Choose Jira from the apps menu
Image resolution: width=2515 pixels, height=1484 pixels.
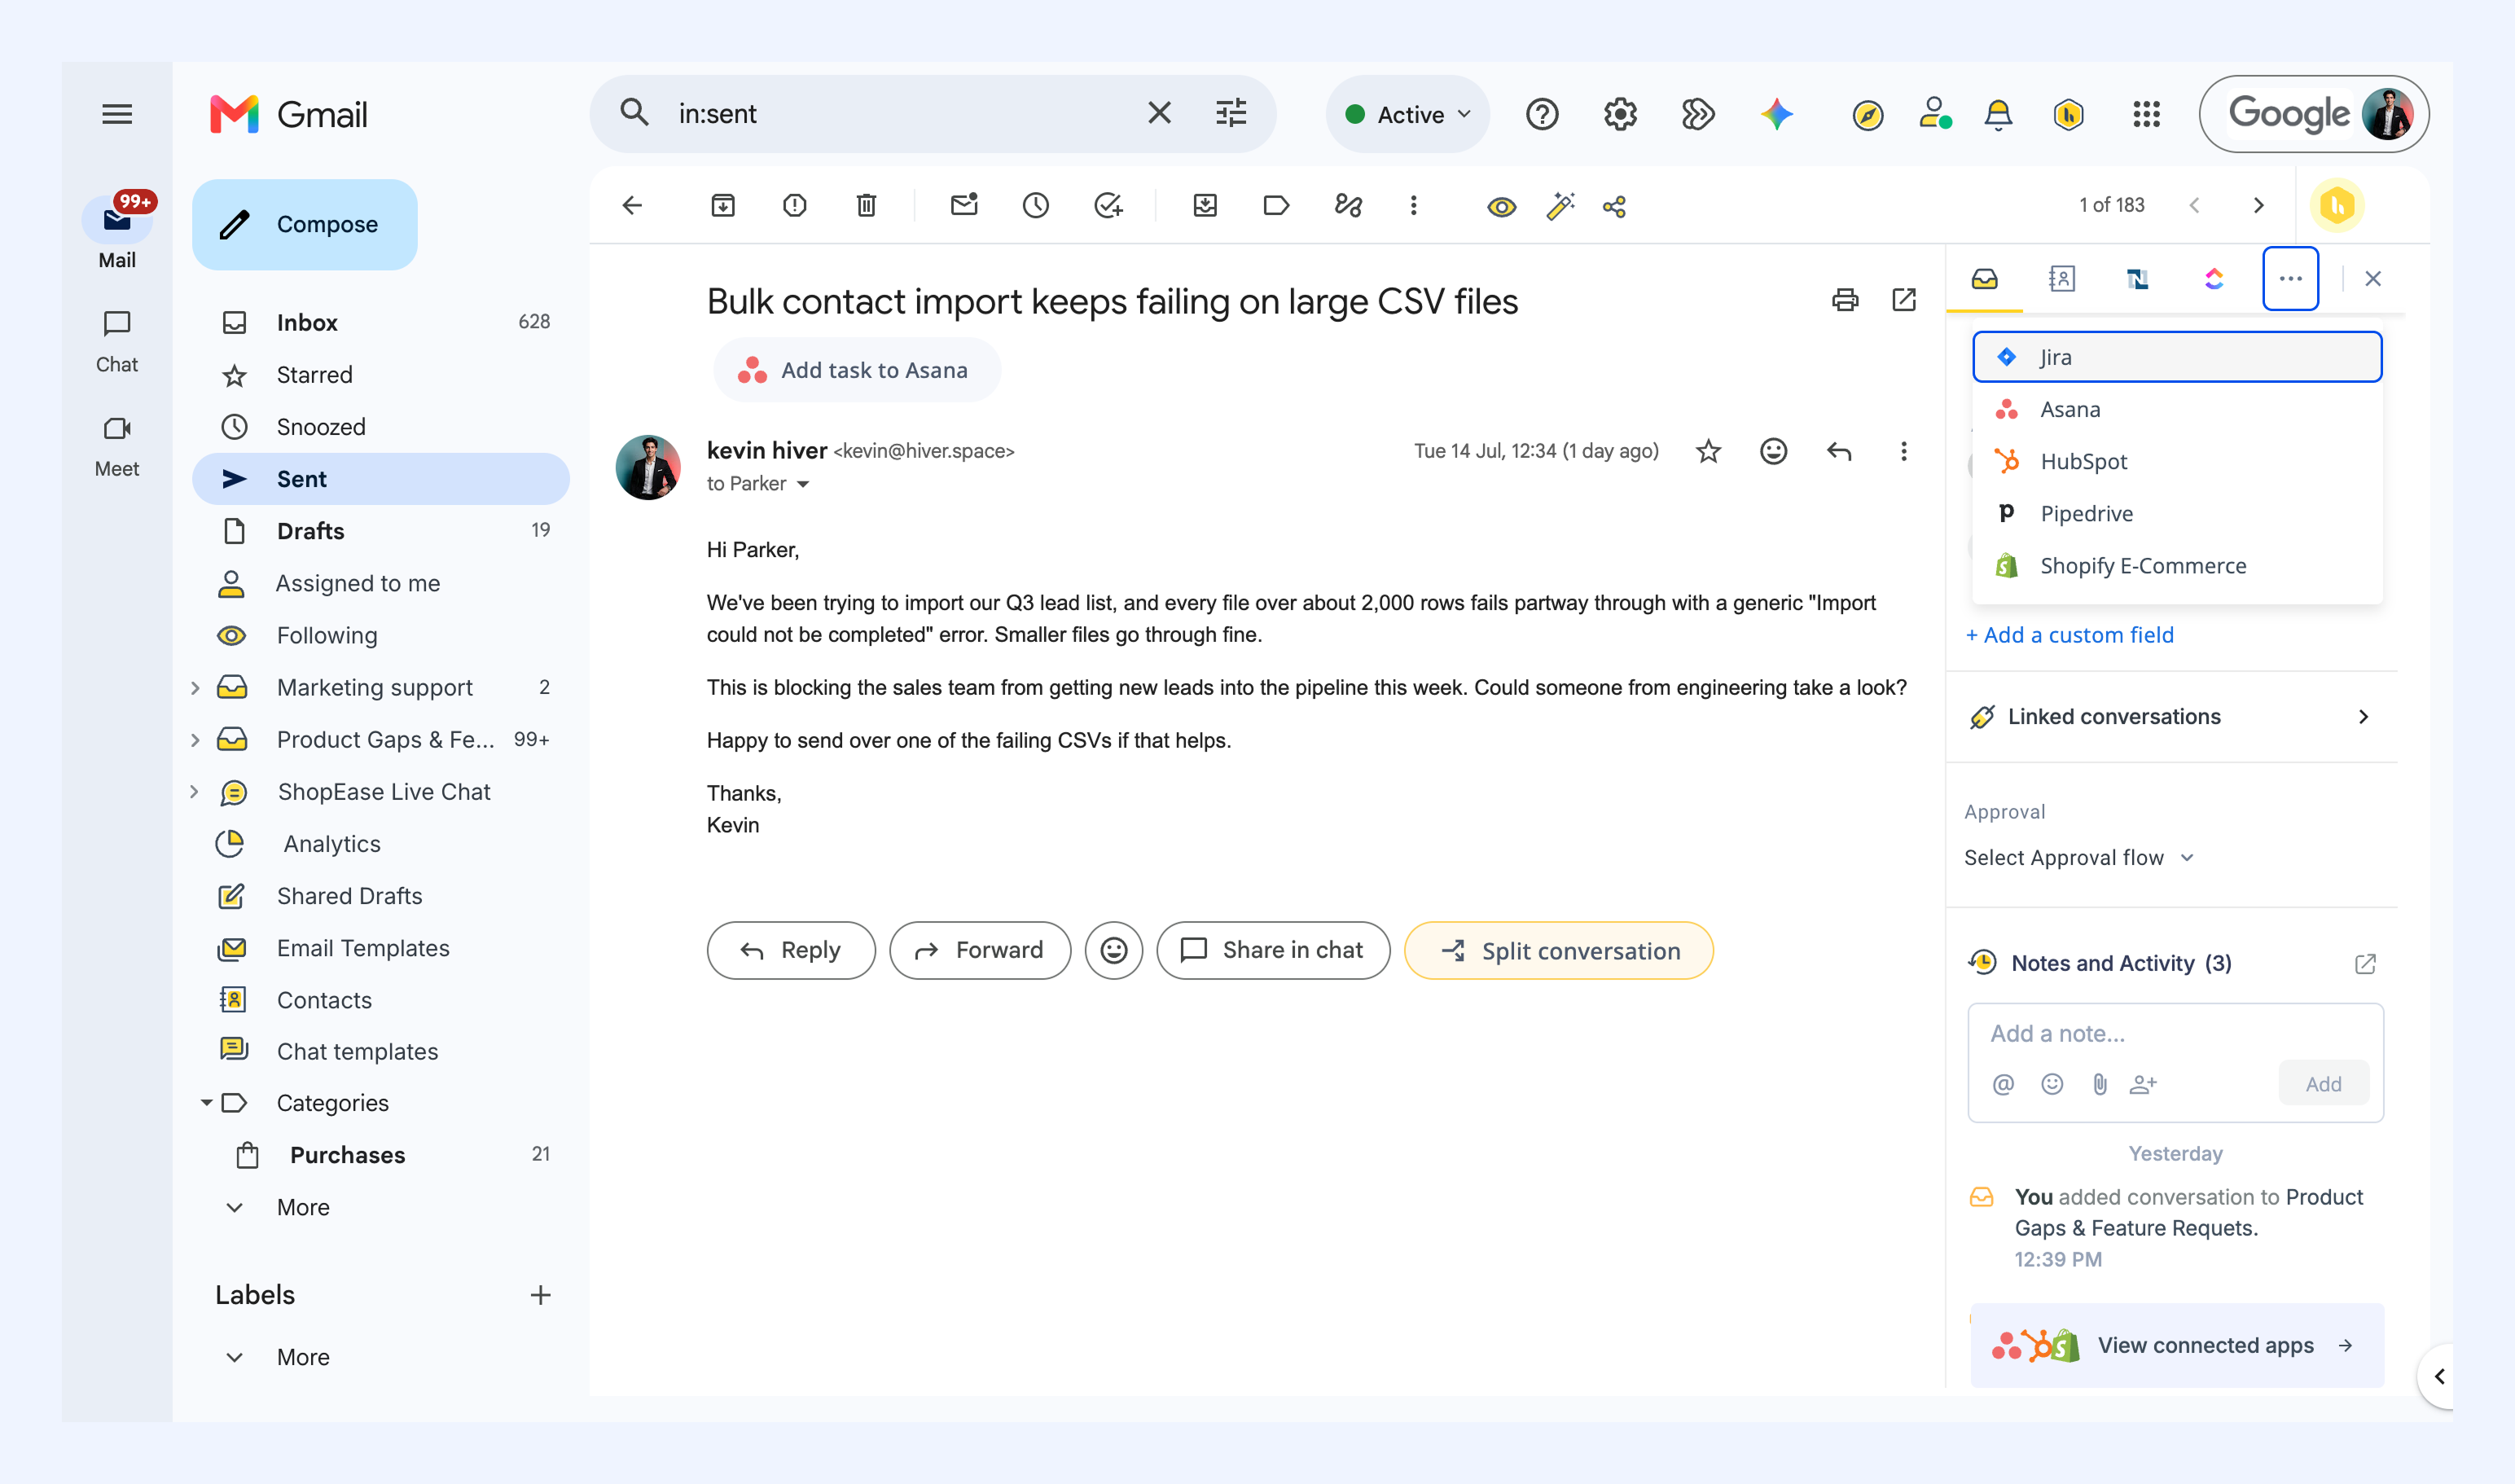2177,357
